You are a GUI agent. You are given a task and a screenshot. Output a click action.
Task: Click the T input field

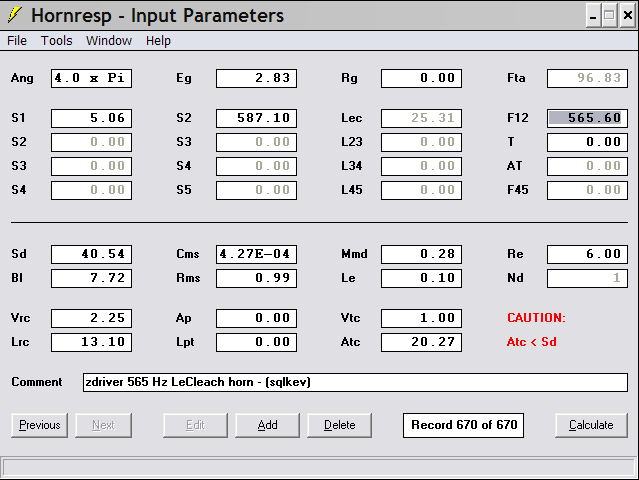coord(587,142)
